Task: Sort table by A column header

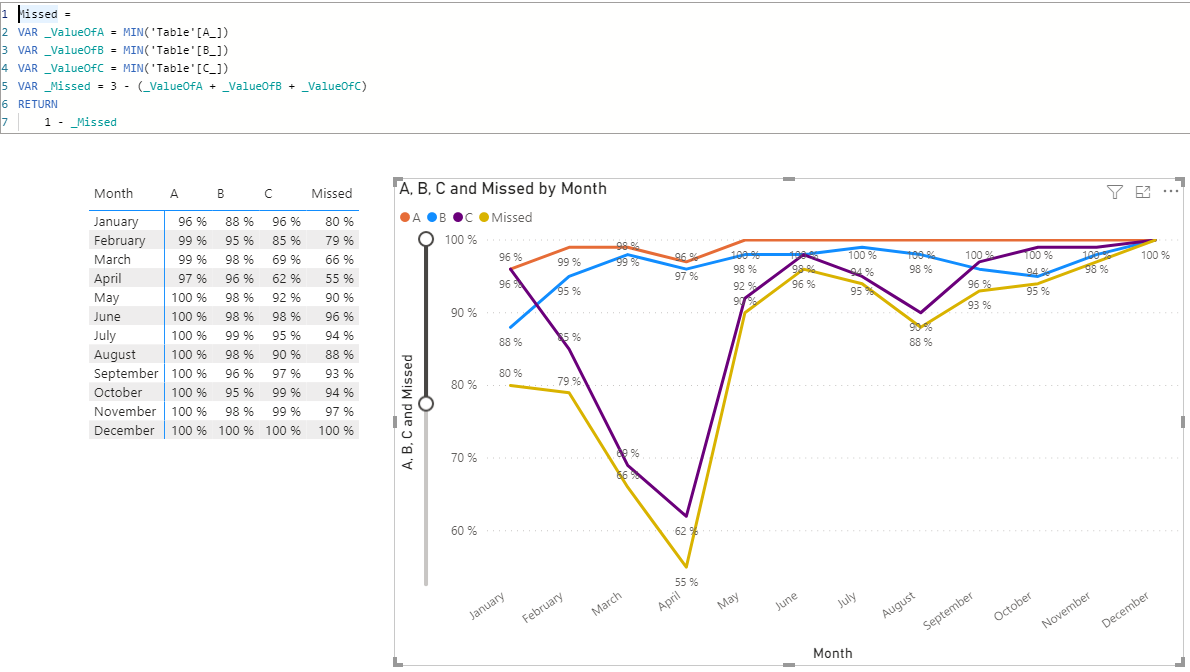Action: coord(174,194)
